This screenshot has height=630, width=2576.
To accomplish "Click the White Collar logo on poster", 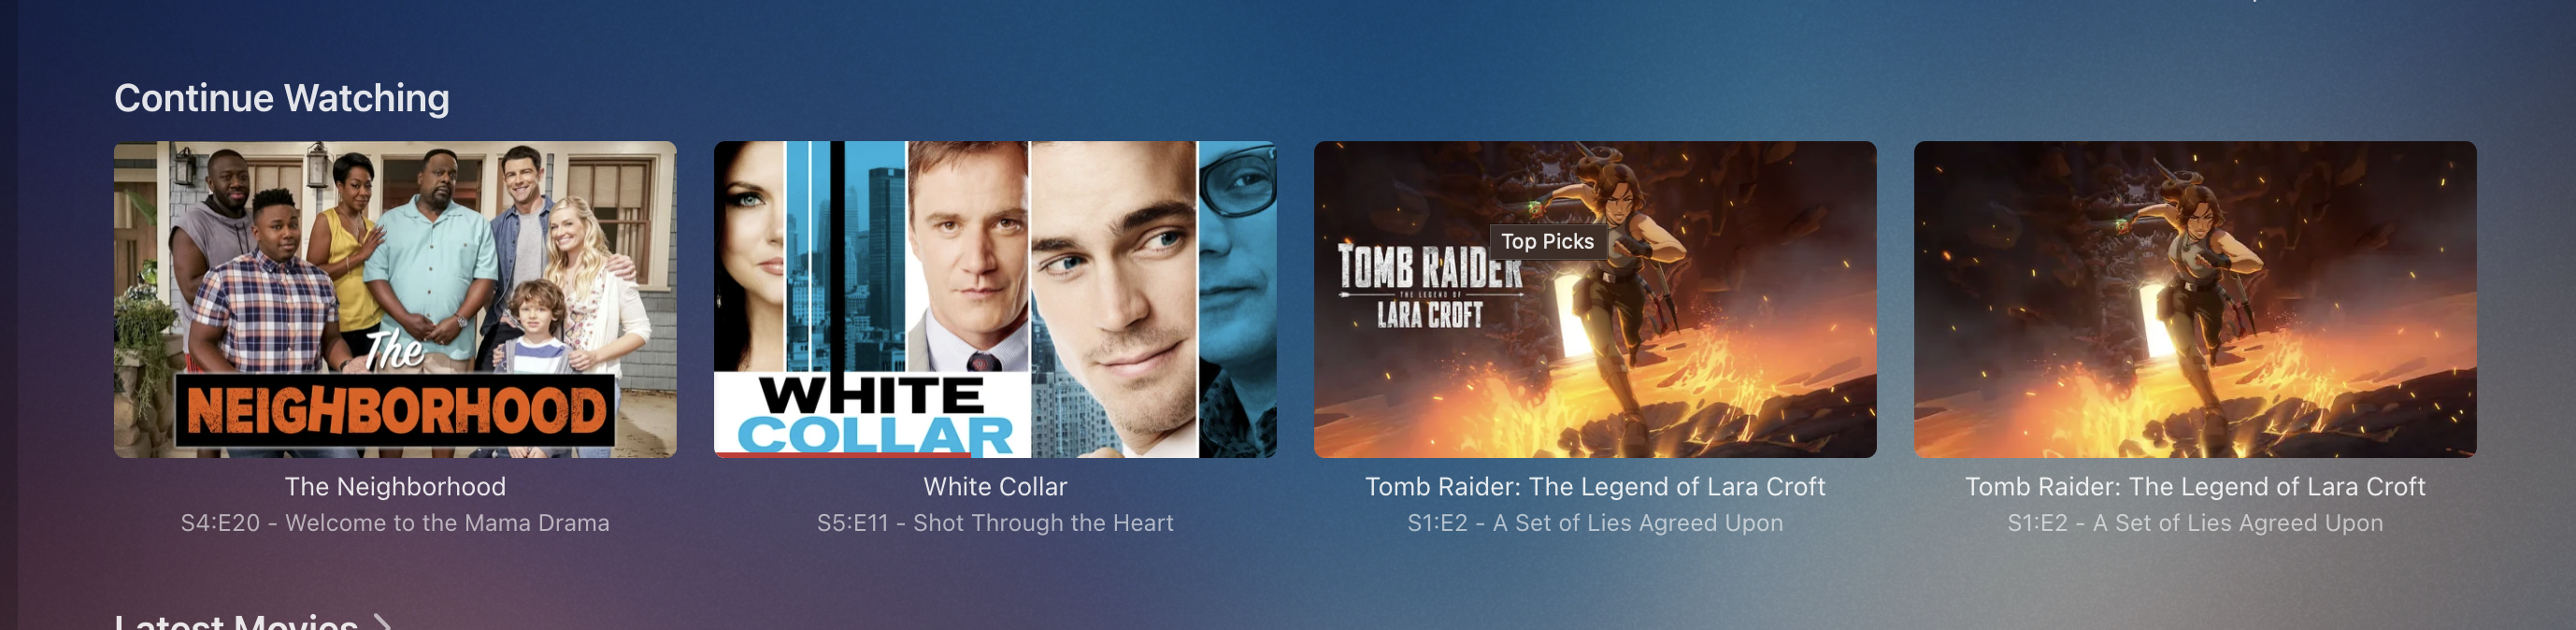I will [874, 415].
